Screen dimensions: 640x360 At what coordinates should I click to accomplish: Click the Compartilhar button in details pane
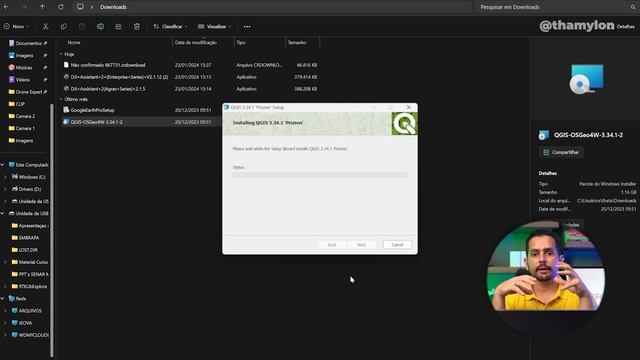point(561,152)
